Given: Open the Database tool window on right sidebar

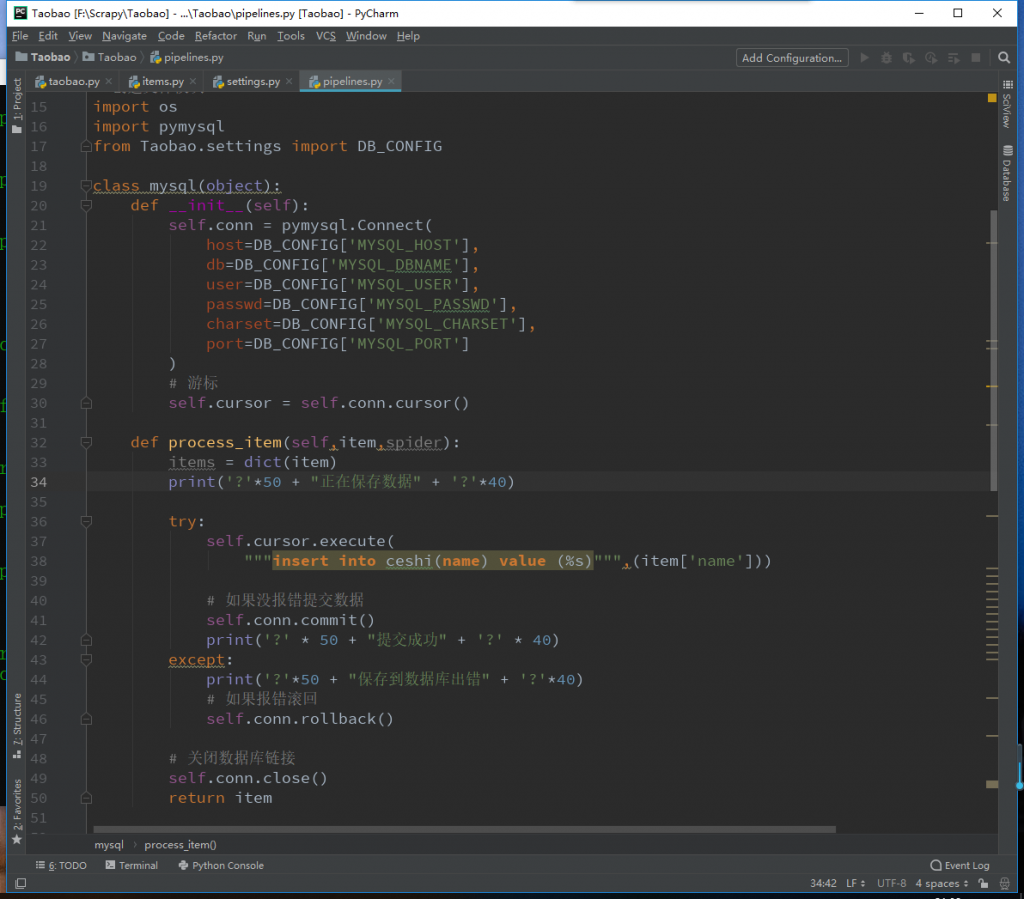Looking at the screenshot, I should [1006, 172].
